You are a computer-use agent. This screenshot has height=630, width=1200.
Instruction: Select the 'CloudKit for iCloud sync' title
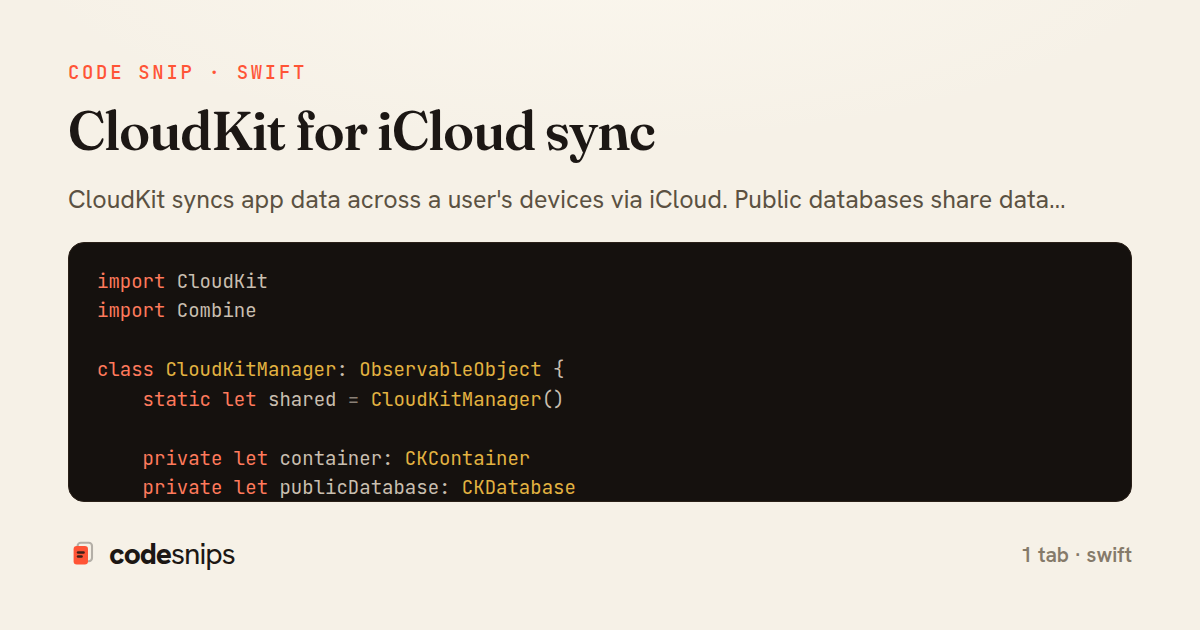[x=361, y=131]
